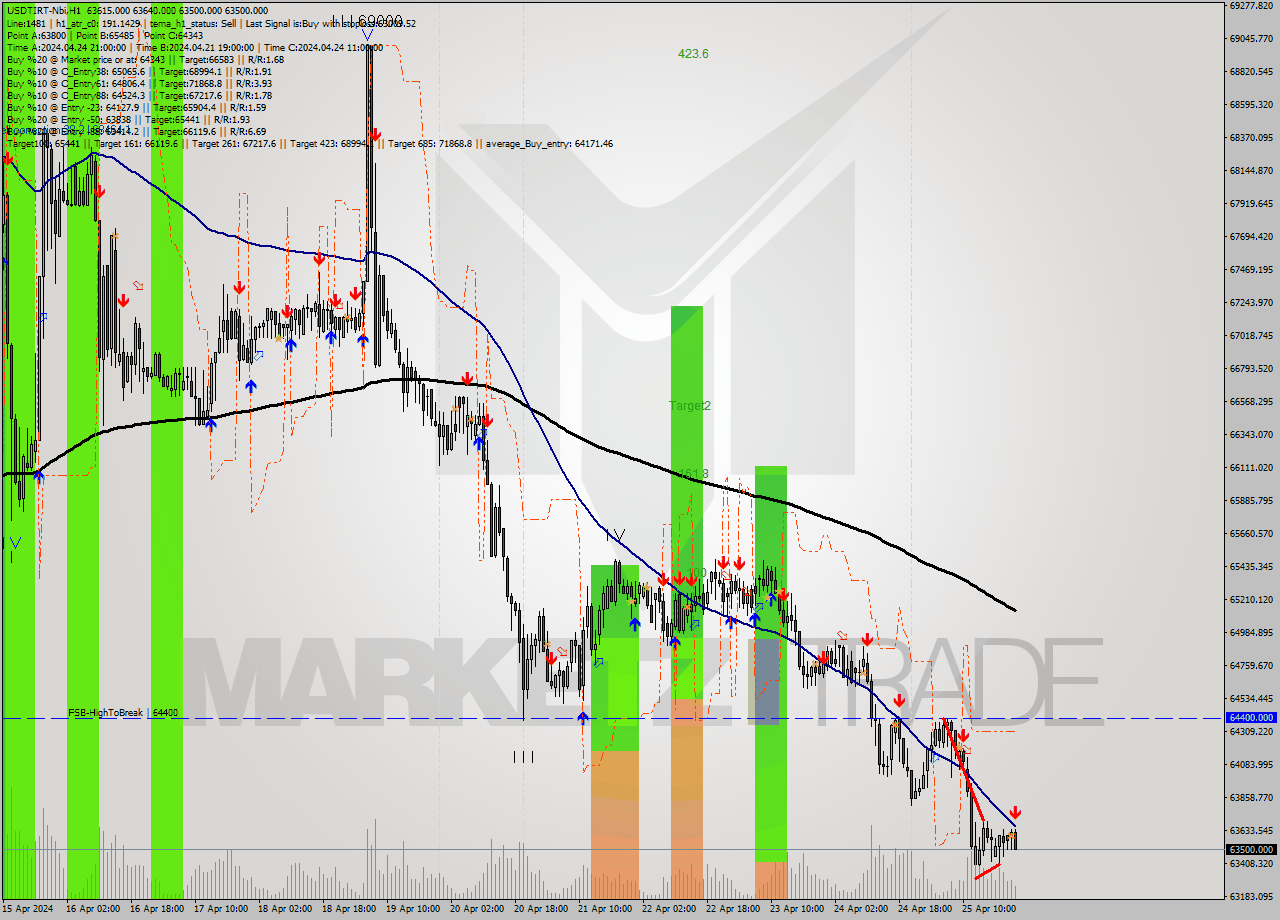1280x920 pixels.
Task: Click the 65210.000 price axis label
Action: (1250, 599)
